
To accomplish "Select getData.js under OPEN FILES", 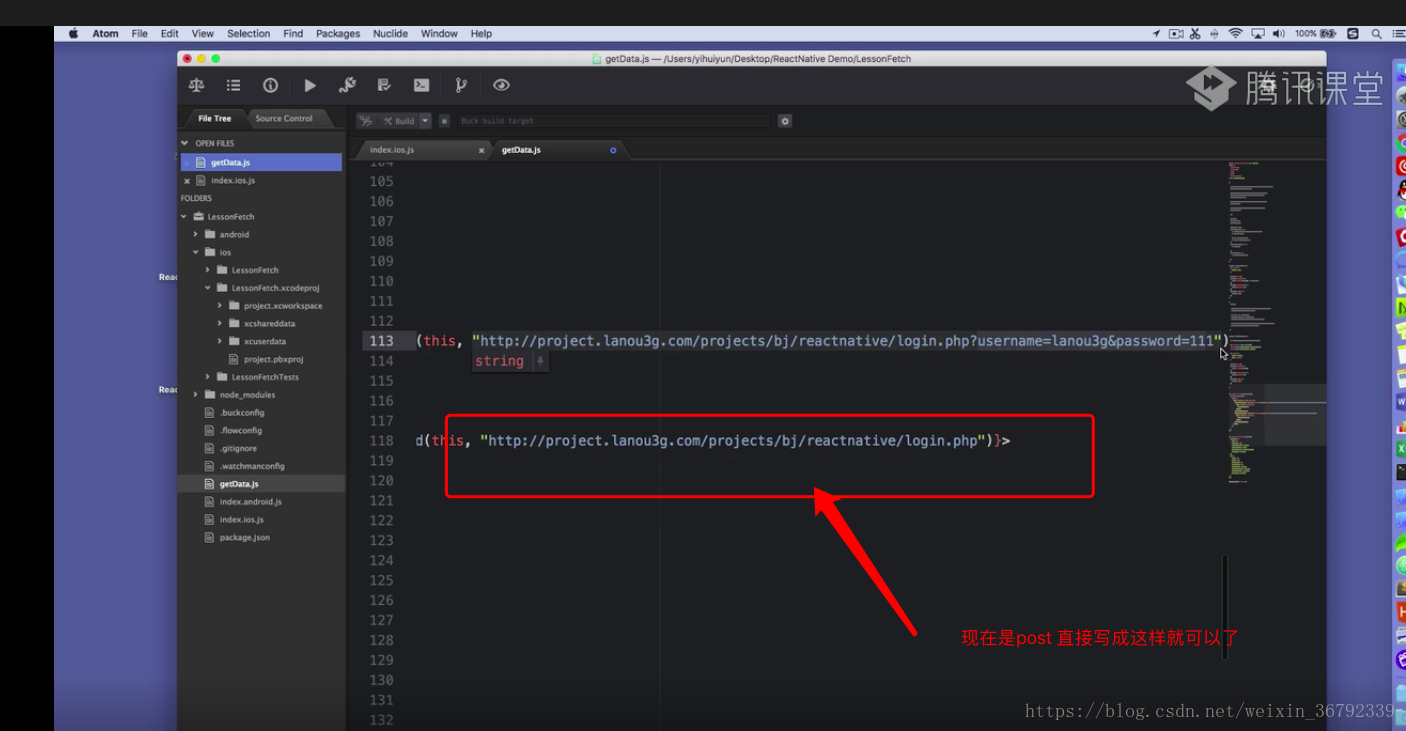I will tap(261, 162).
